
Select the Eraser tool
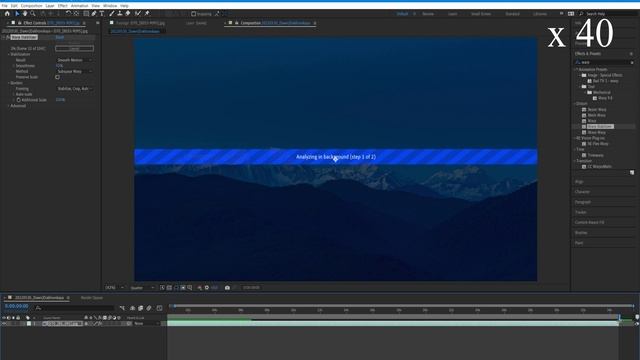[127, 13]
